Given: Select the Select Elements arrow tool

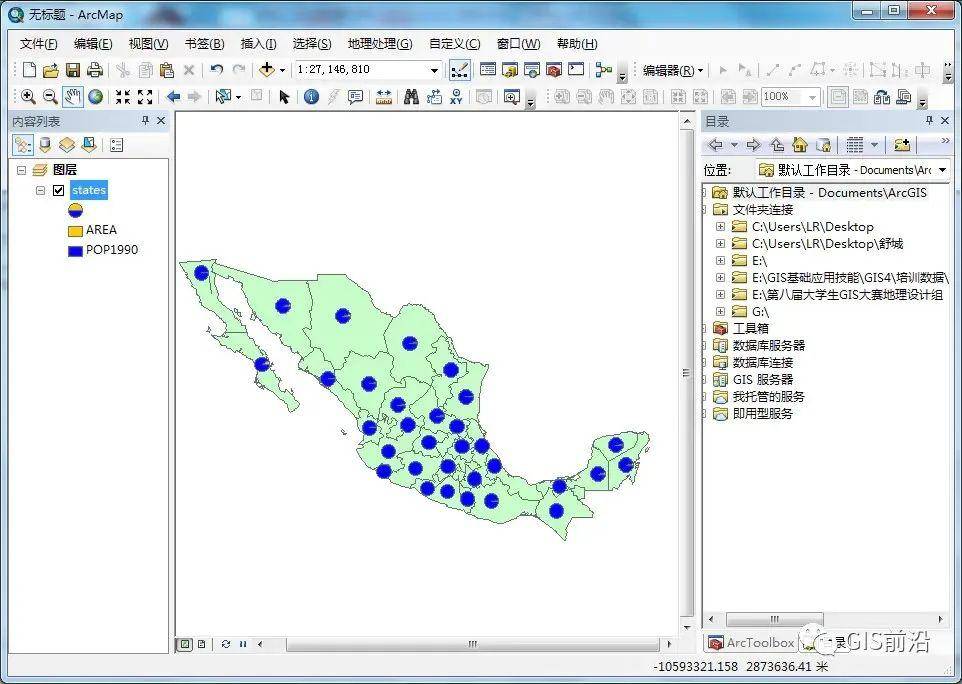Looking at the screenshot, I should click(x=283, y=97).
